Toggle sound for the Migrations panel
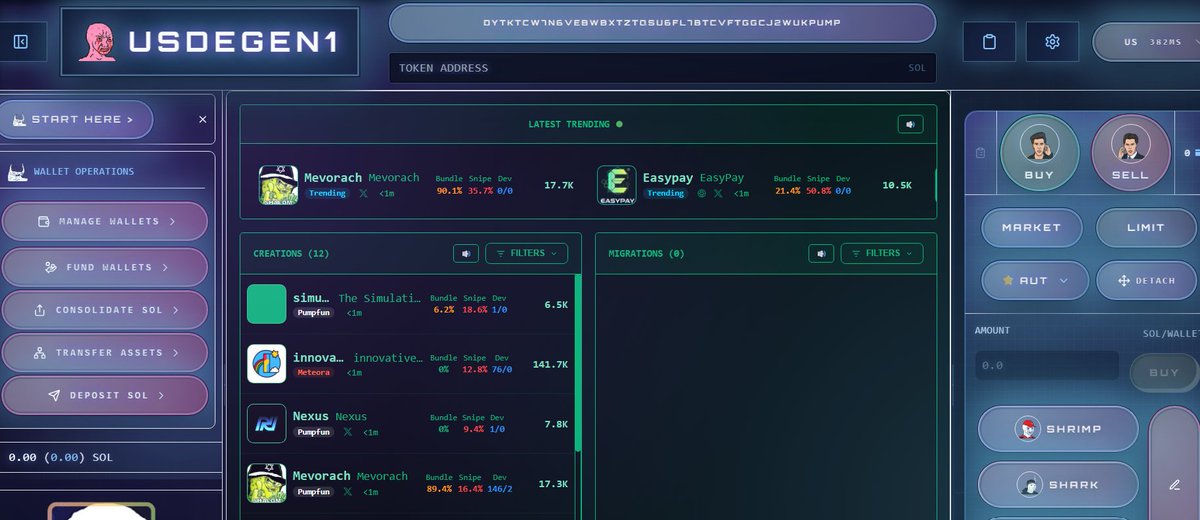Screen dimensions: 1200x520 click(x=821, y=254)
